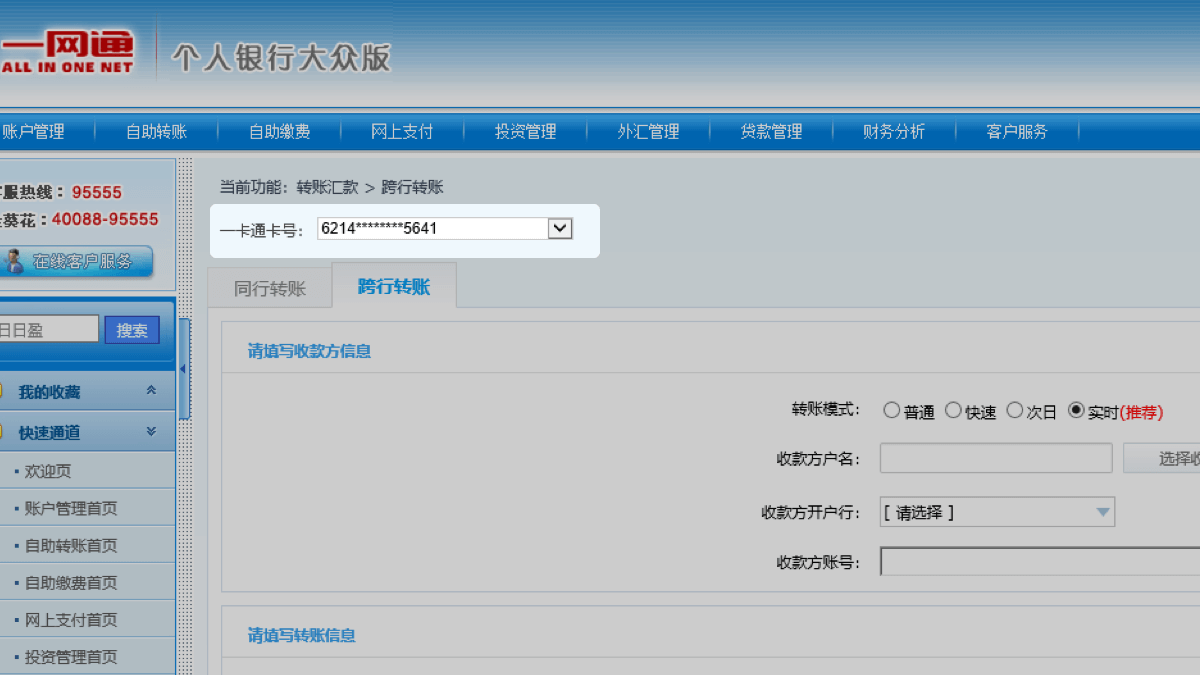
Task: Click the online customer service agent icon
Action: coord(14,262)
